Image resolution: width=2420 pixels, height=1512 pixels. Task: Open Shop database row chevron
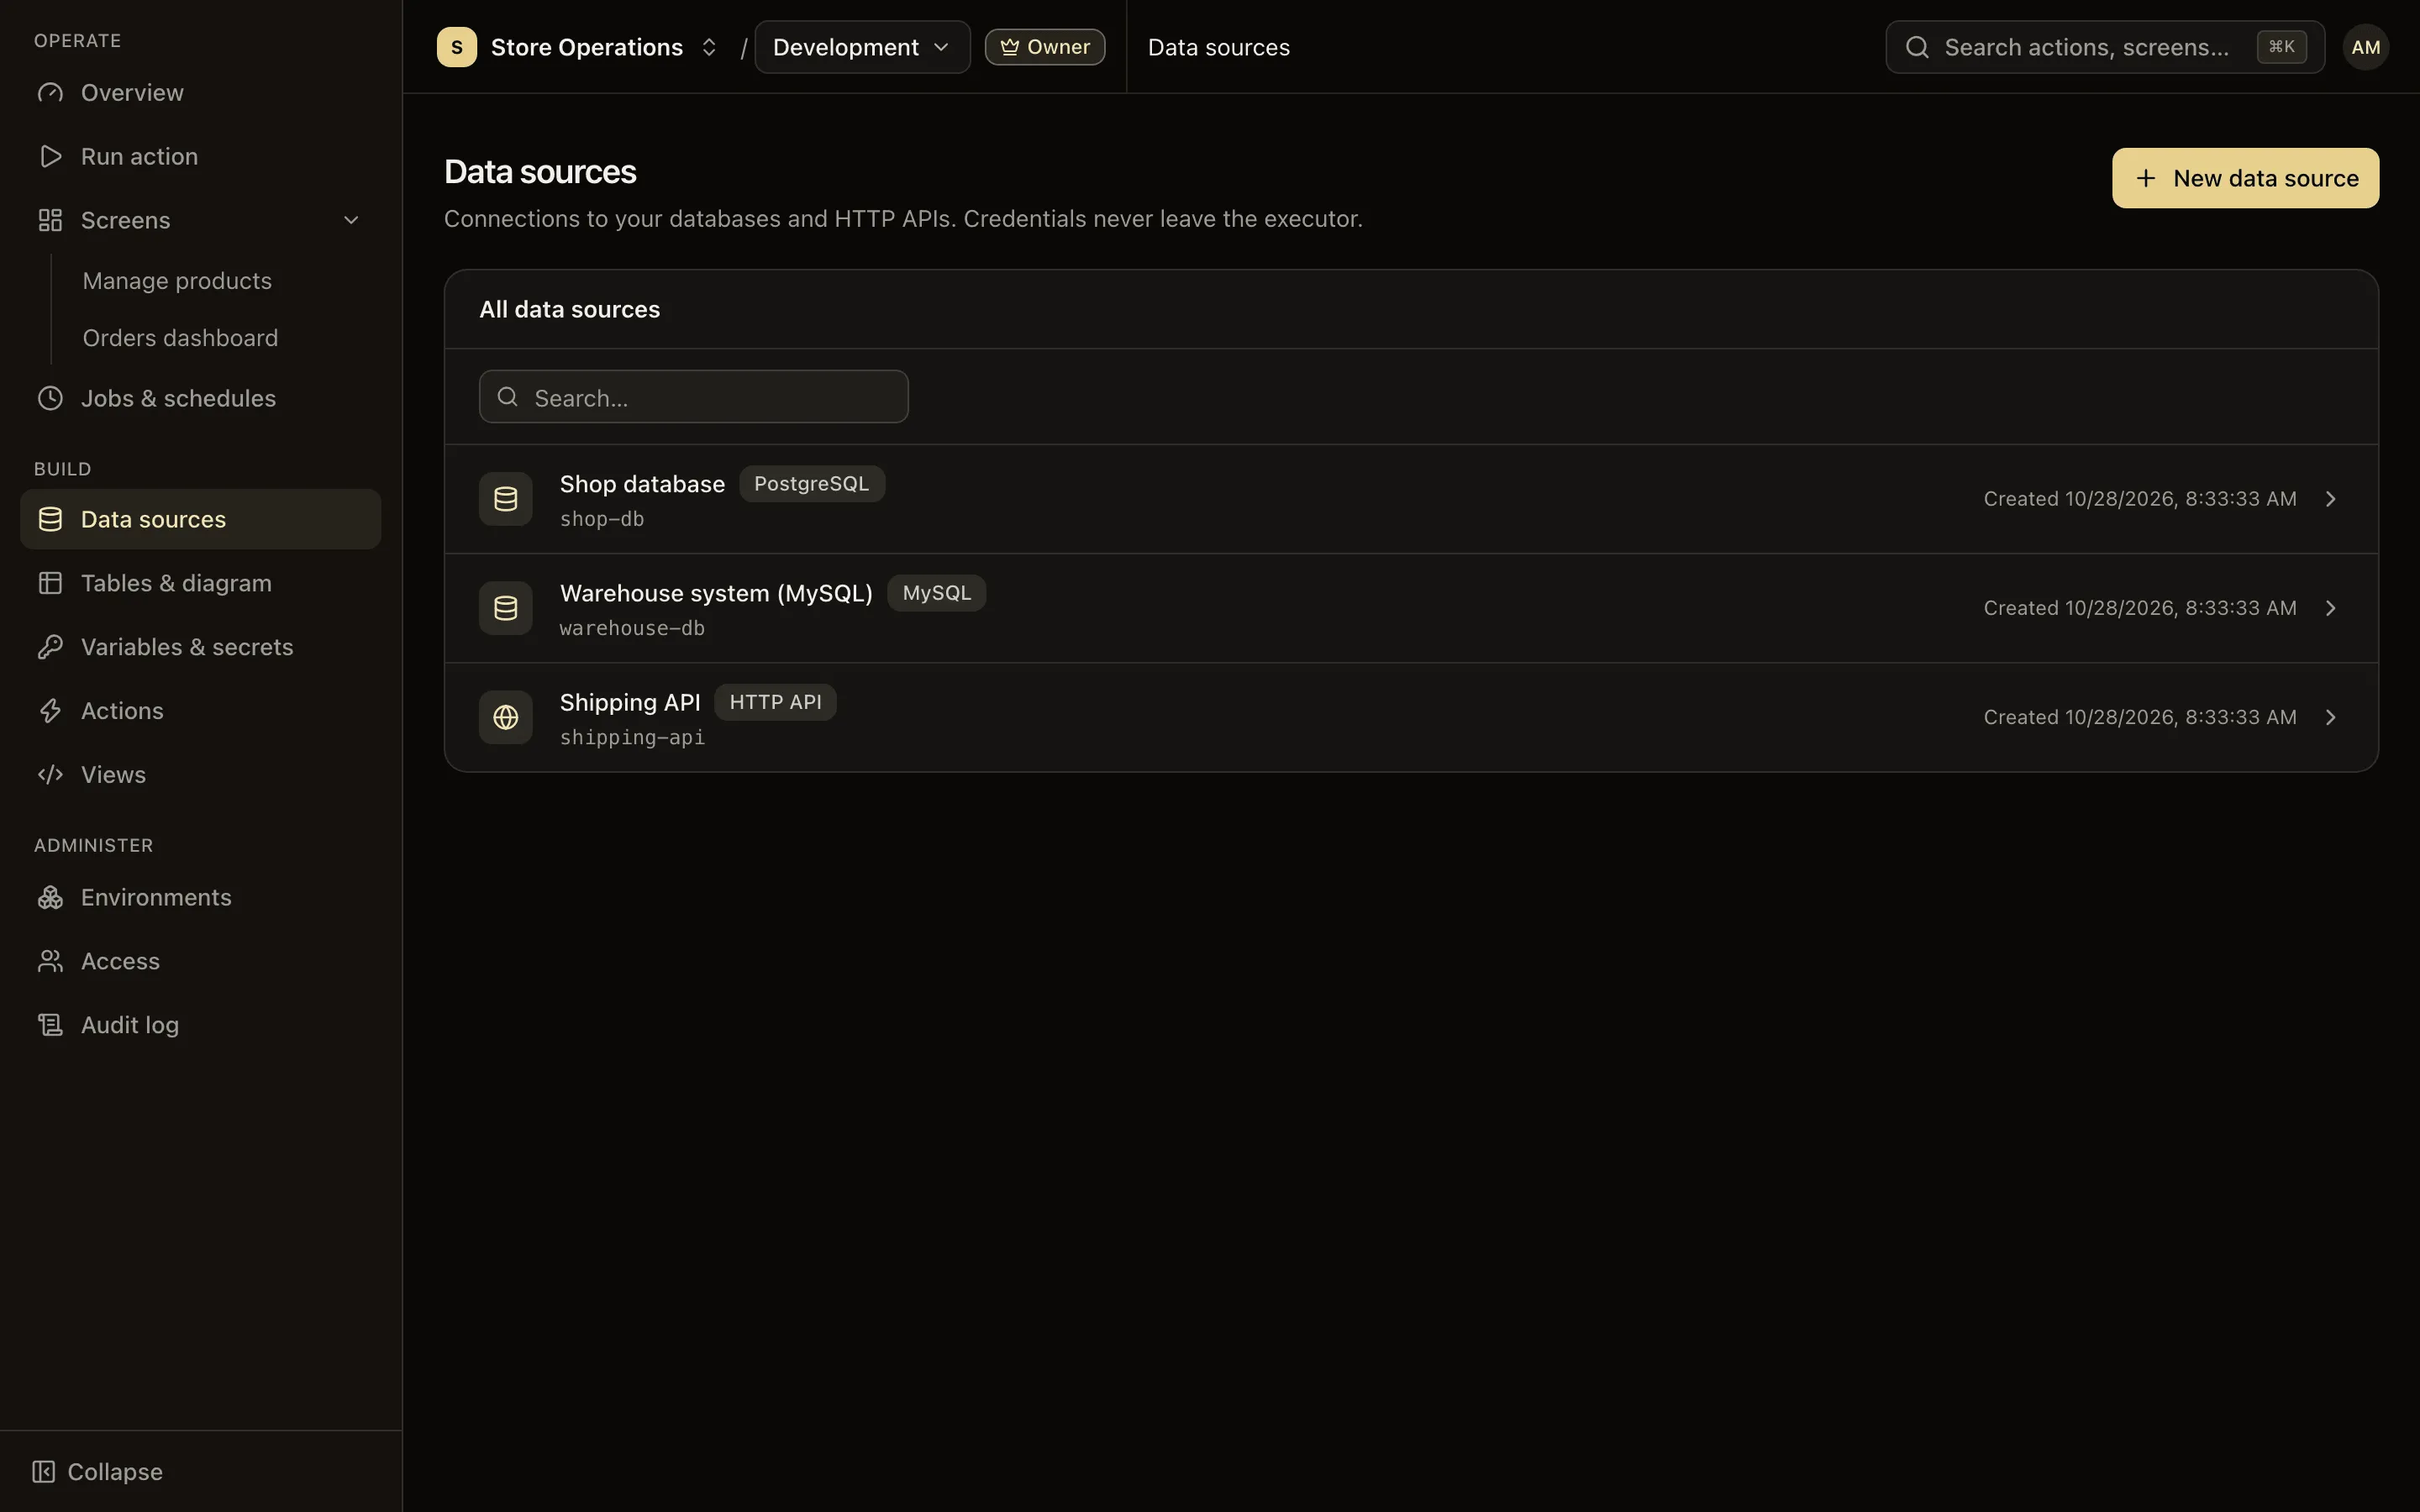point(2331,499)
